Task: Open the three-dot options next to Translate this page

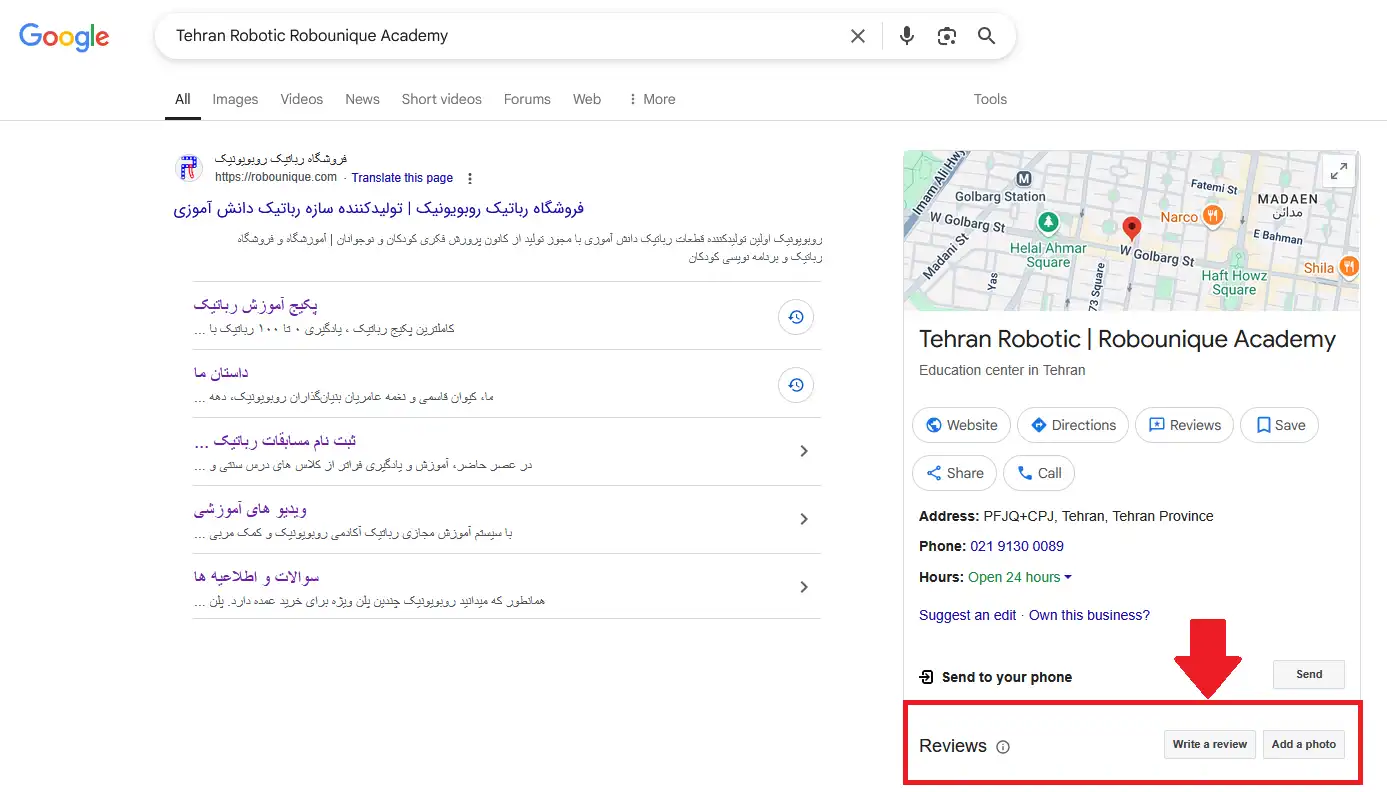Action: (x=470, y=178)
